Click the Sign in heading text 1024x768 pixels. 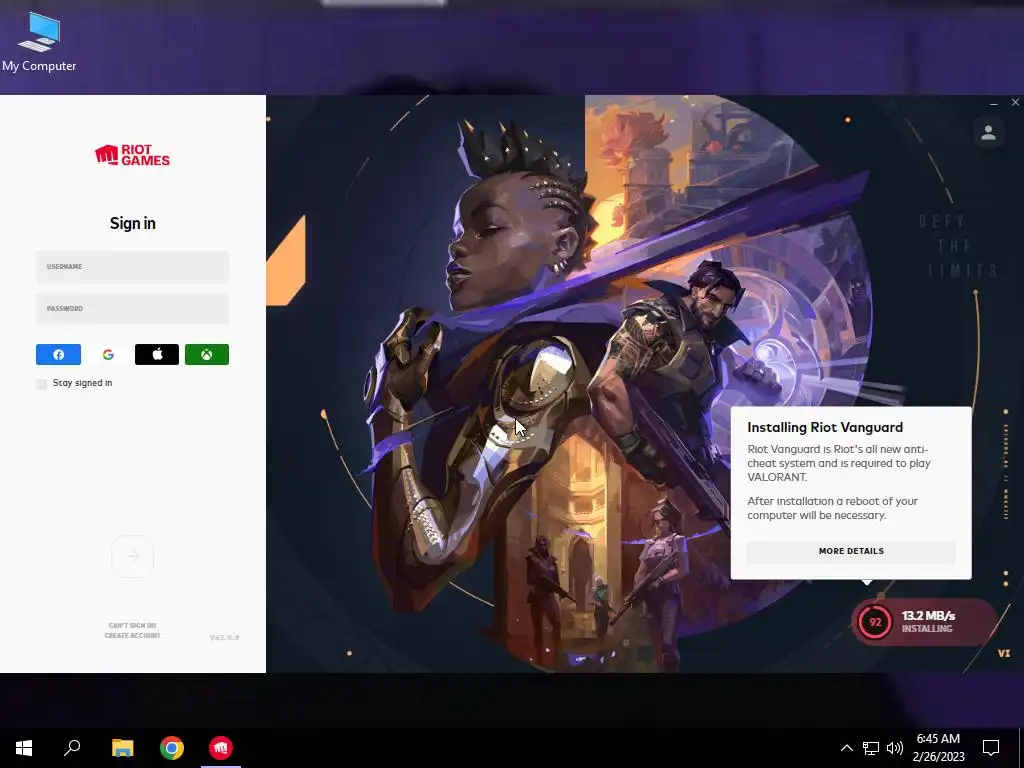(133, 223)
